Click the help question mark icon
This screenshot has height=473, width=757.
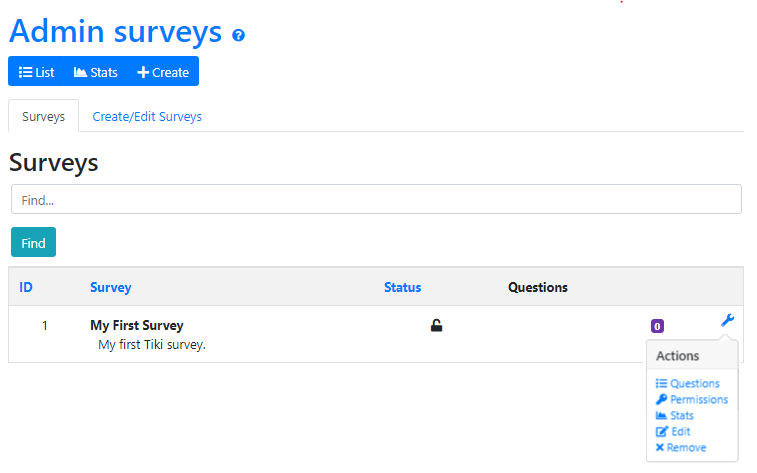coord(238,35)
